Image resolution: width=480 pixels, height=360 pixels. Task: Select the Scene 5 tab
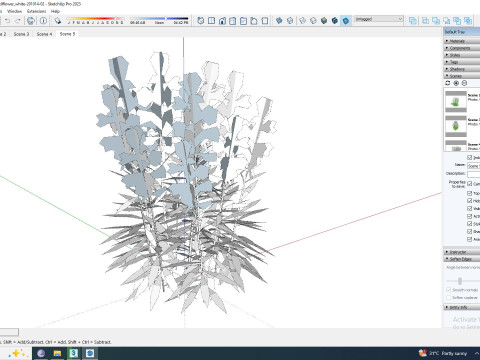click(67, 34)
